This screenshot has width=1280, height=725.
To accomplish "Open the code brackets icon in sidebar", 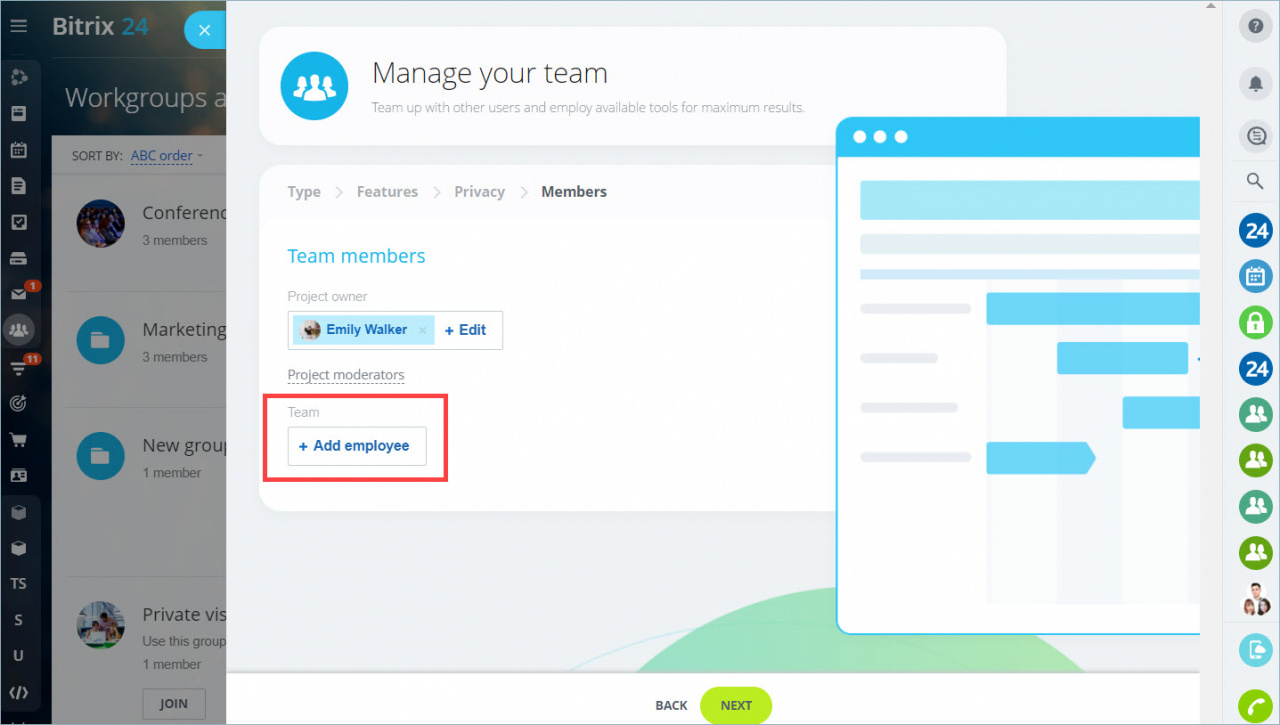I will click(x=18, y=692).
